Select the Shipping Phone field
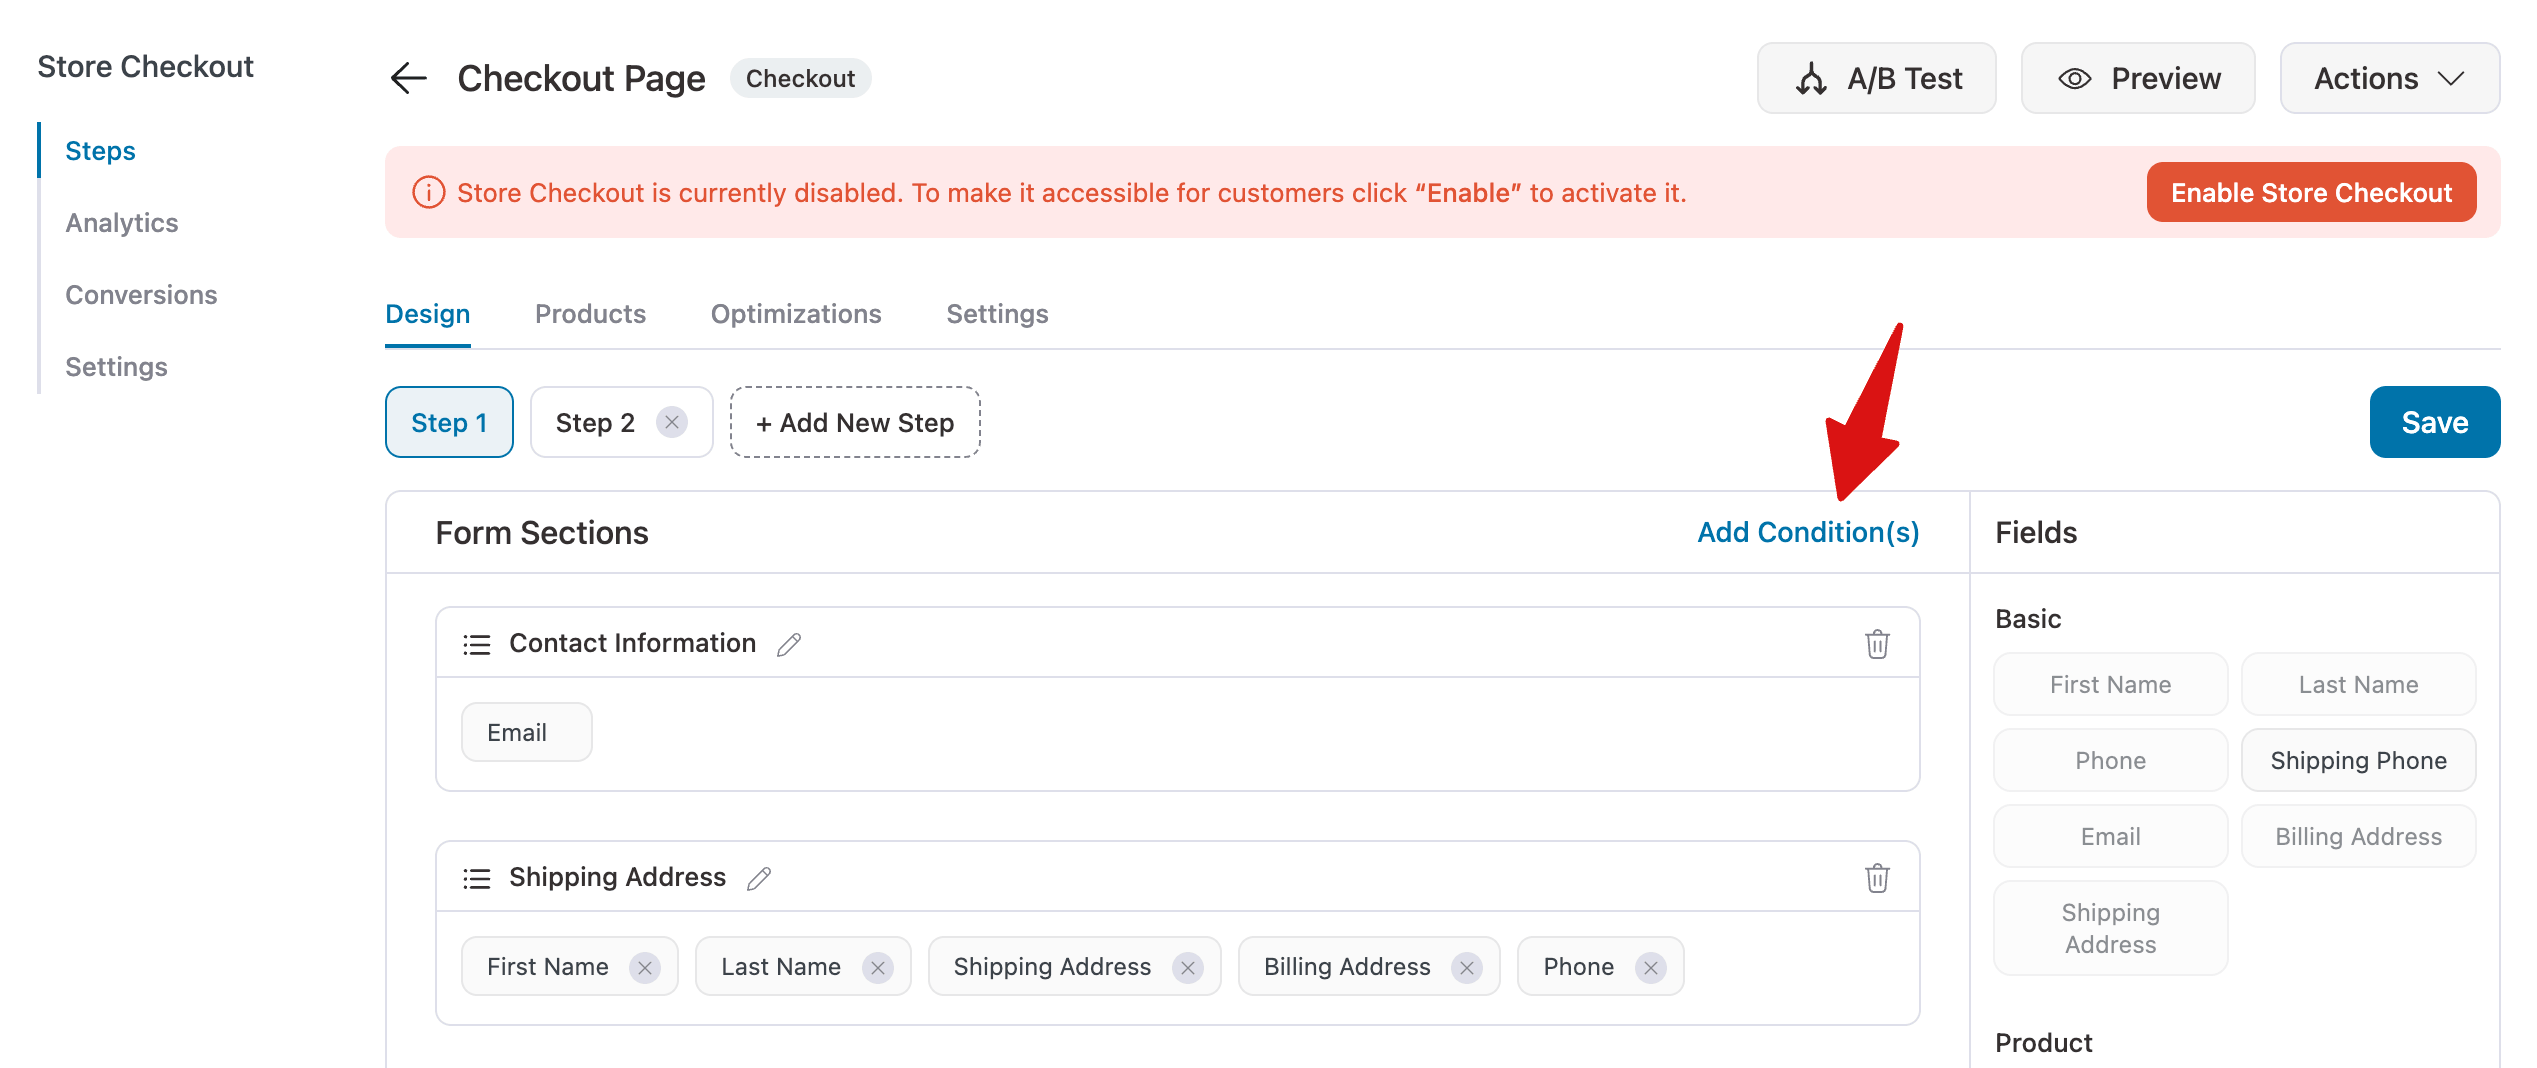Screen dimensions: 2537x1068 pyautogui.click(x=2358, y=760)
